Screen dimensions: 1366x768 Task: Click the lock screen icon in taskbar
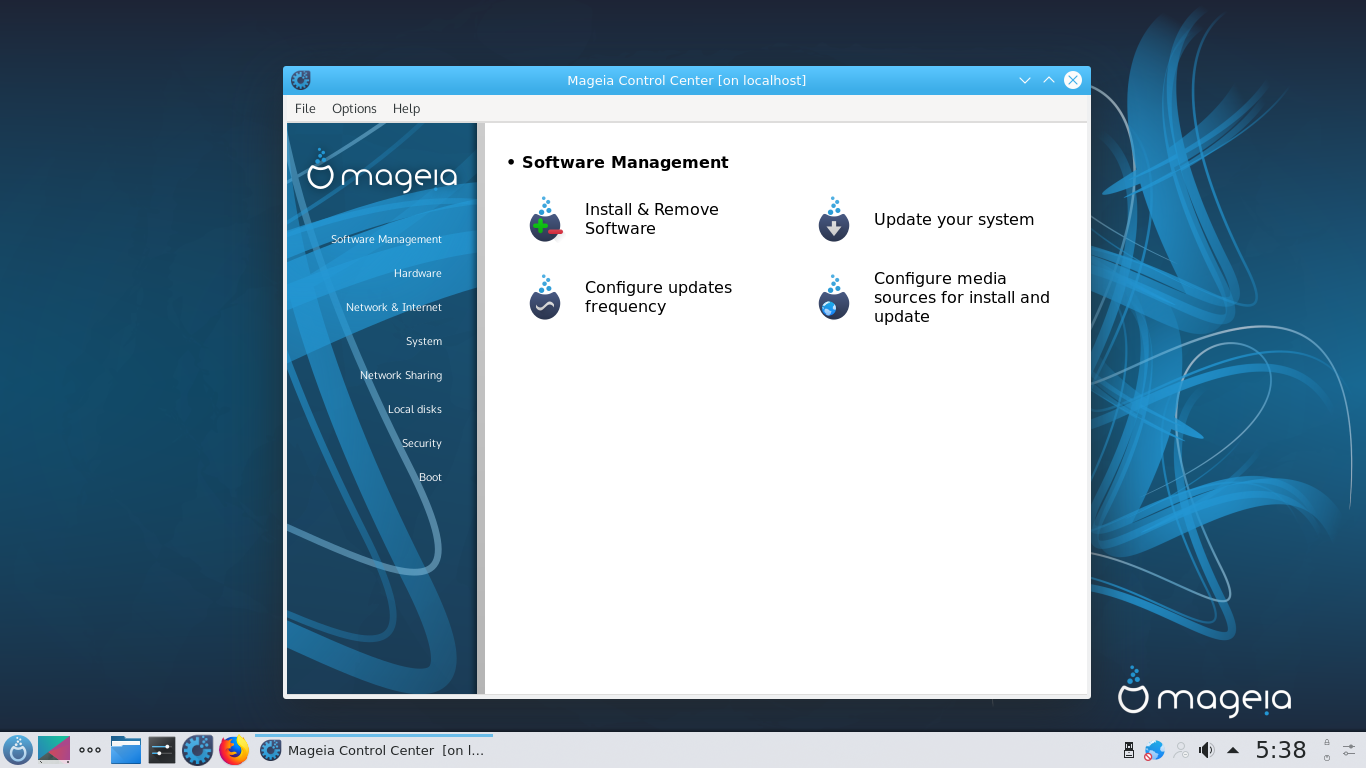pyautogui.click(x=1327, y=743)
